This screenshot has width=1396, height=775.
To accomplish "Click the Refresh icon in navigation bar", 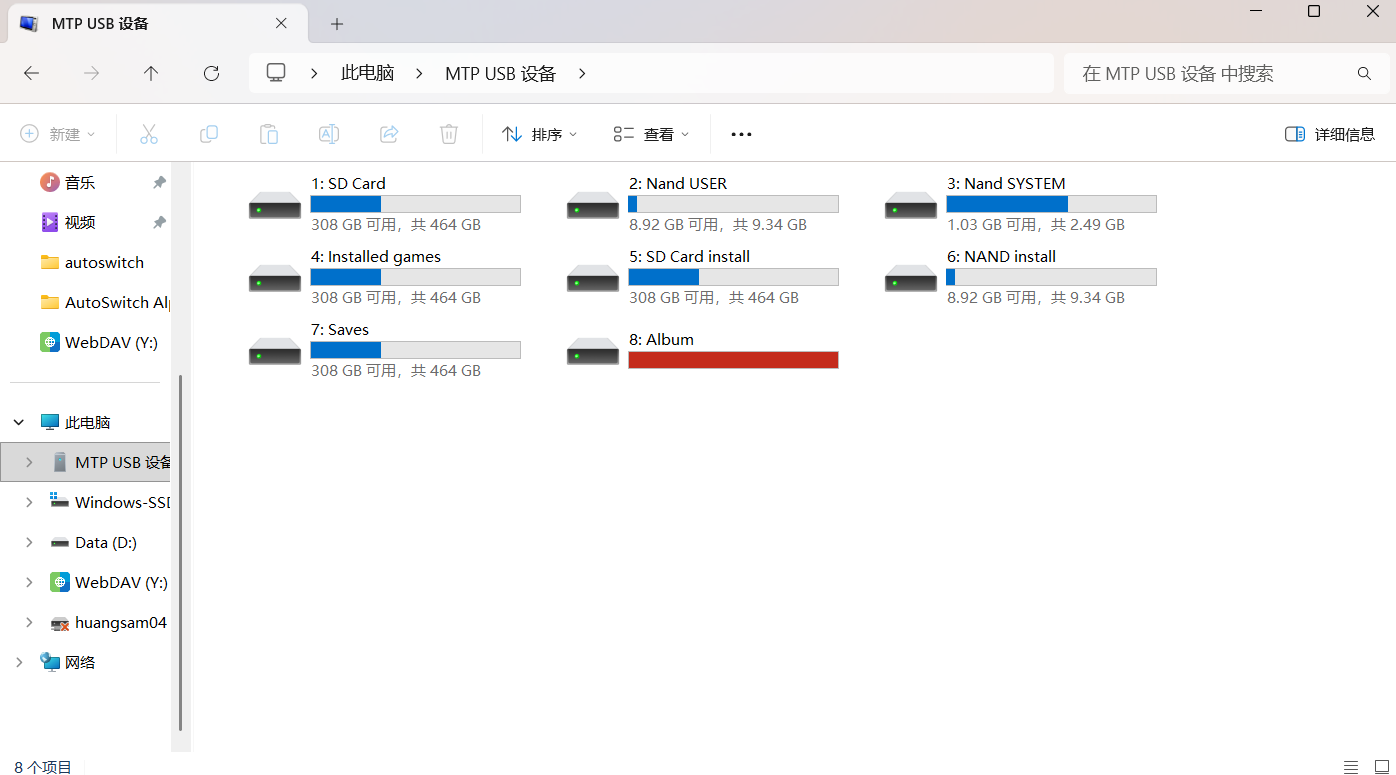I will coord(211,73).
